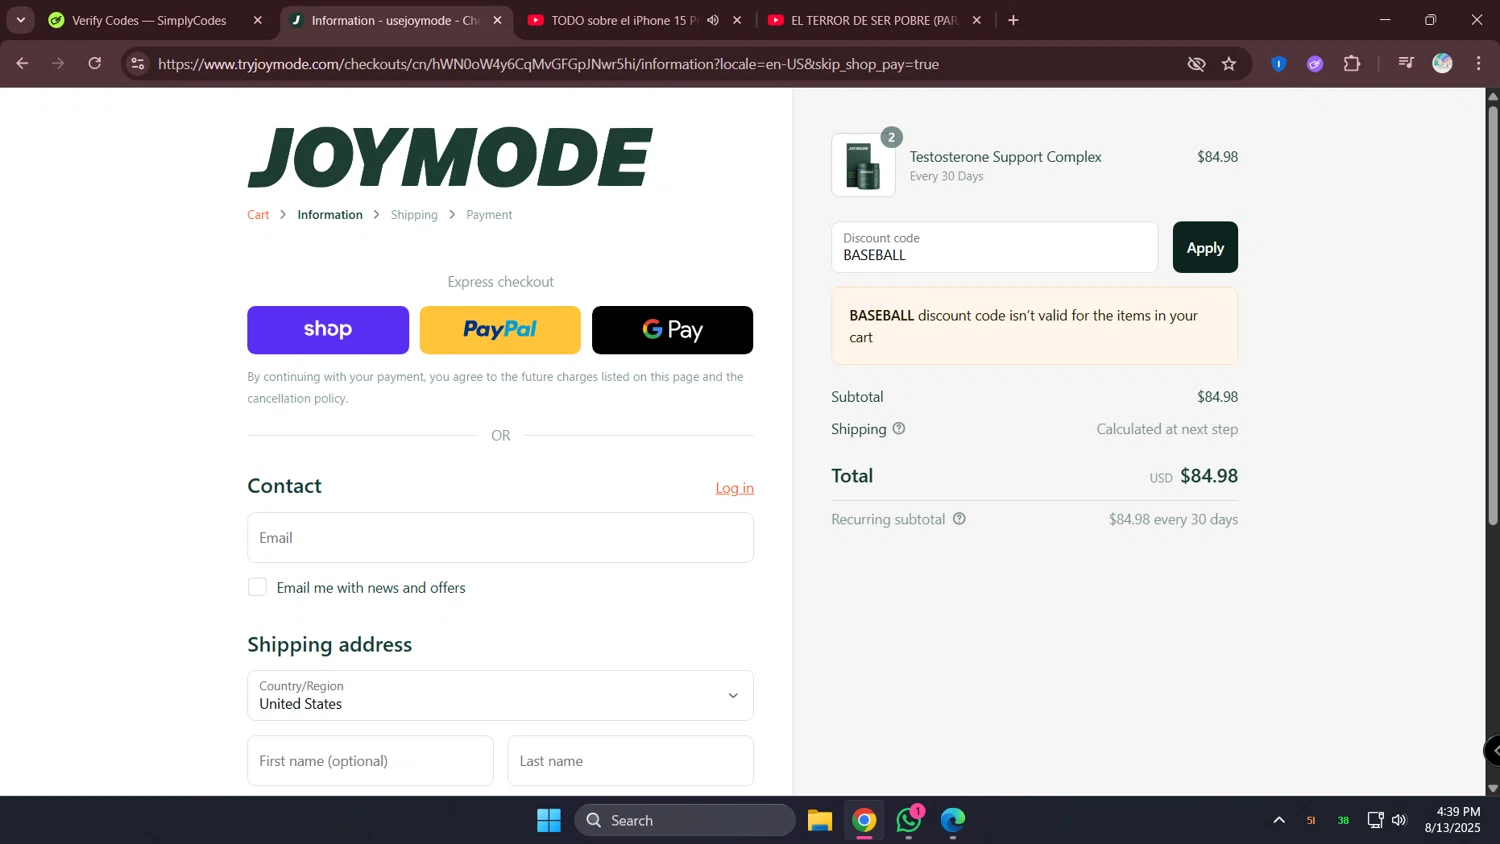Go back to Cart breadcrumb

[x=258, y=215]
